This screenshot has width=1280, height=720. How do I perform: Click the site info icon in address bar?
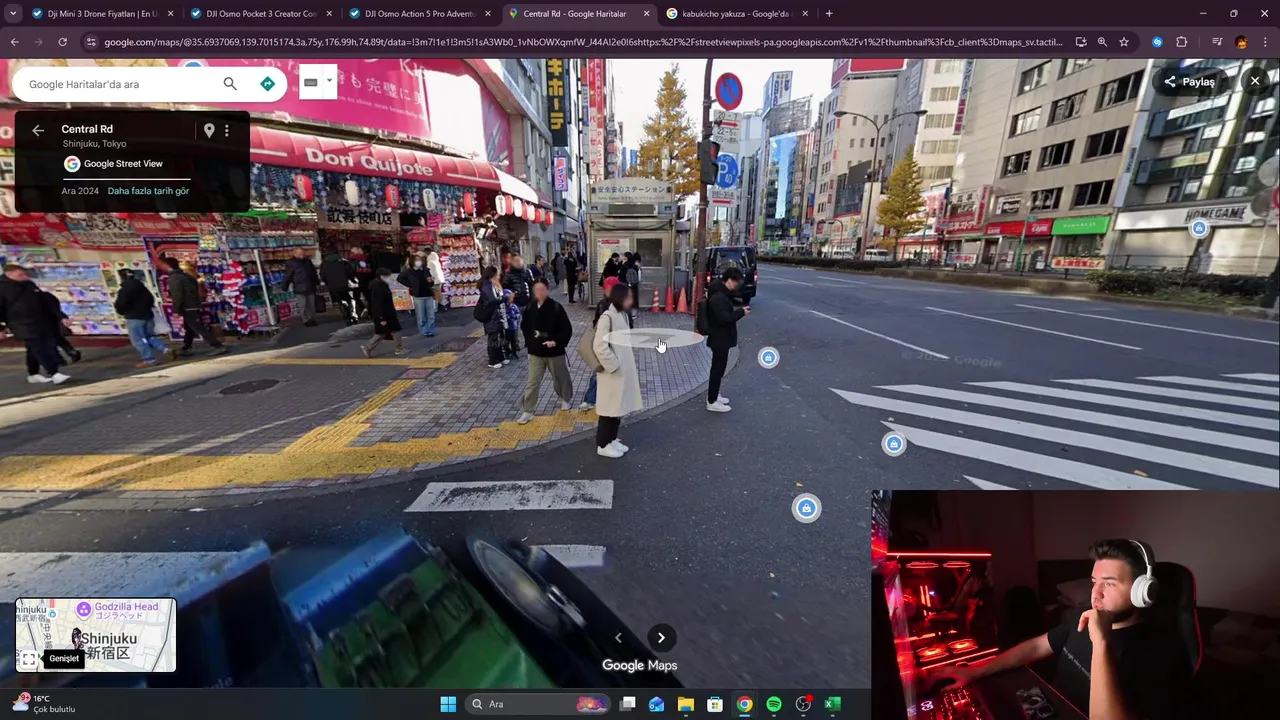[91, 42]
